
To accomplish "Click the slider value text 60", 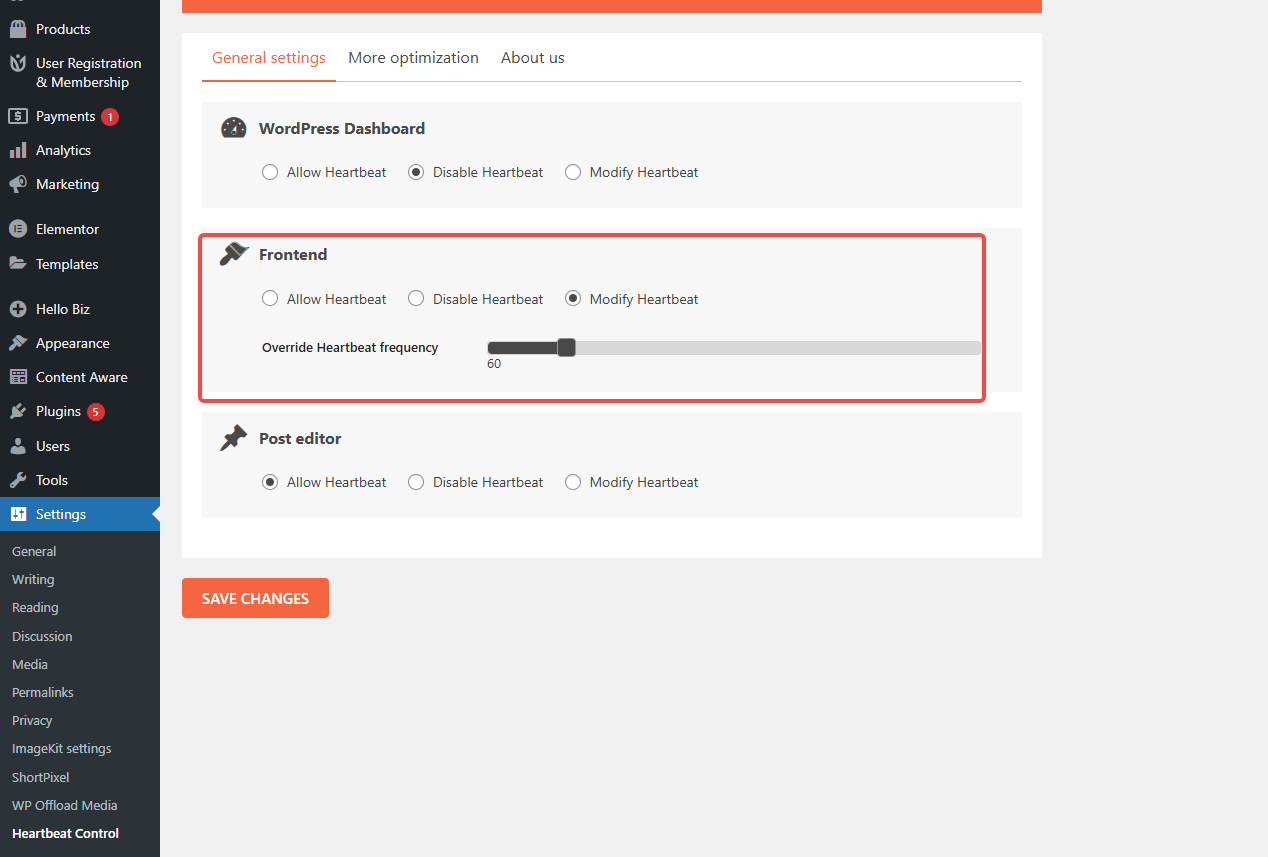I will 494,364.
